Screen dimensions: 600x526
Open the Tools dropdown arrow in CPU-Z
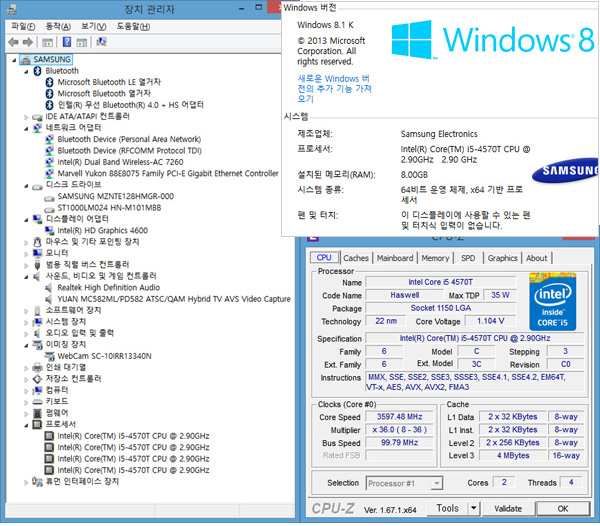(x=473, y=508)
